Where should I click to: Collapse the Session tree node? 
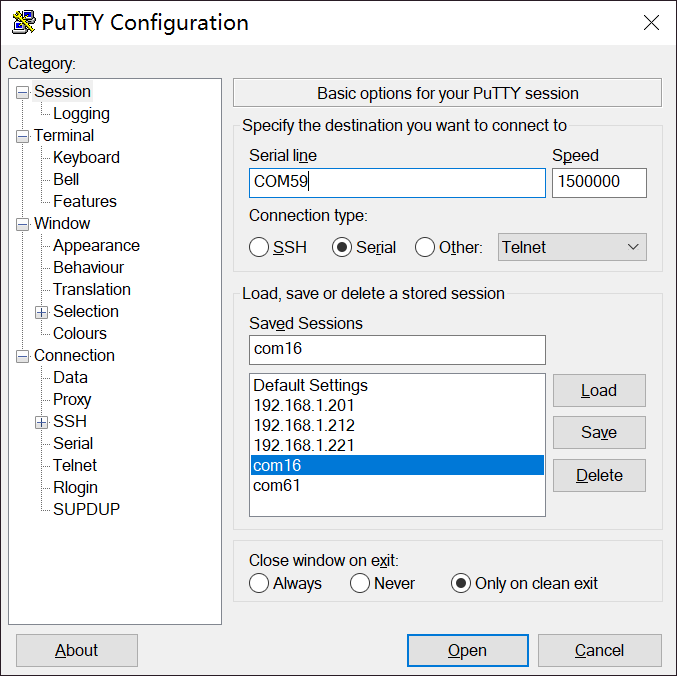22,92
